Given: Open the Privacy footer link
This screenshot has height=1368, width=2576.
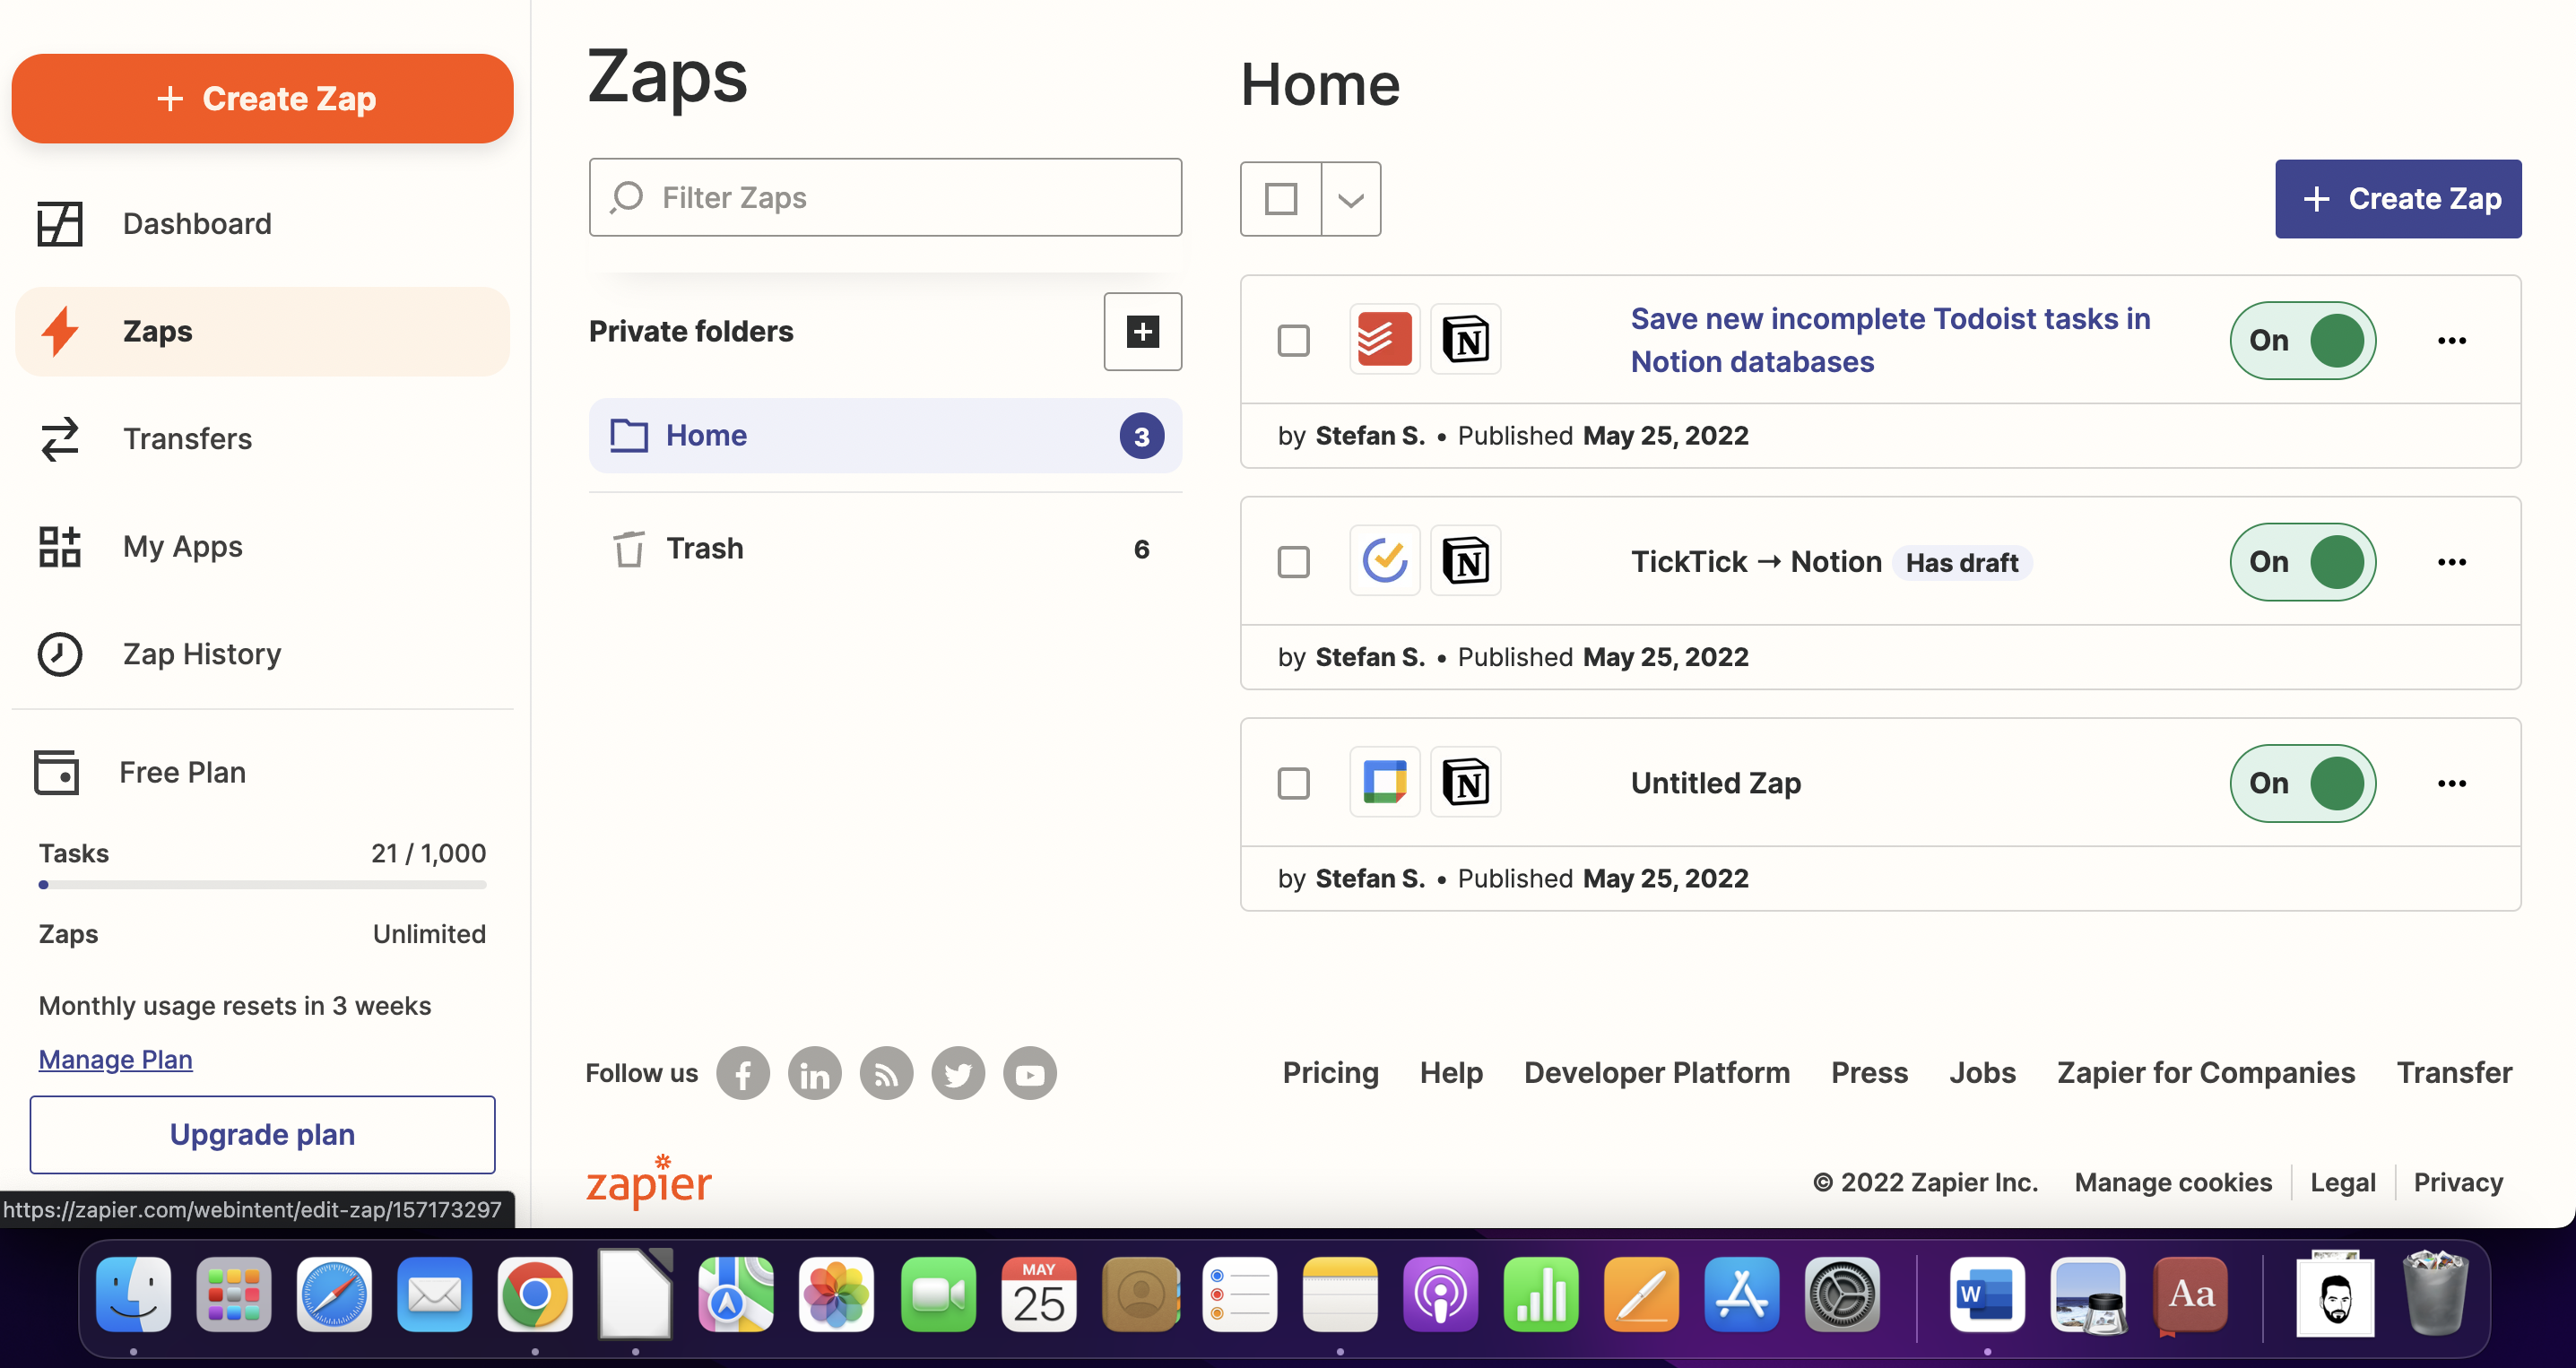Looking at the screenshot, I should click(x=2458, y=1182).
